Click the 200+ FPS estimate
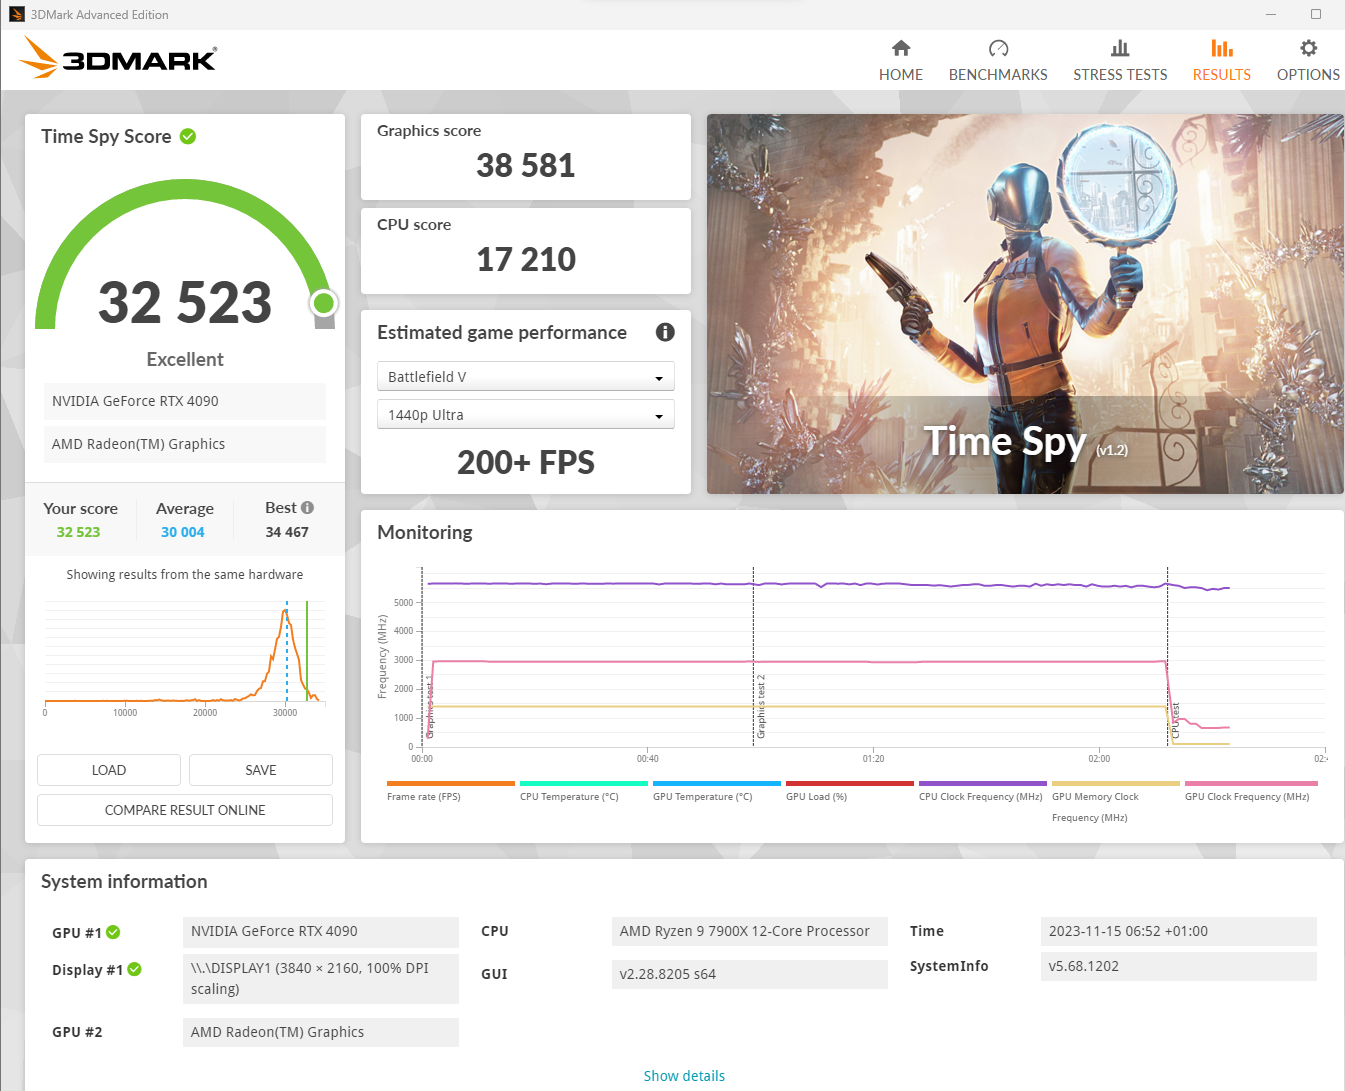Image resolution: width=1345 pixels, height=1091 pixels. tap(526, 462)
